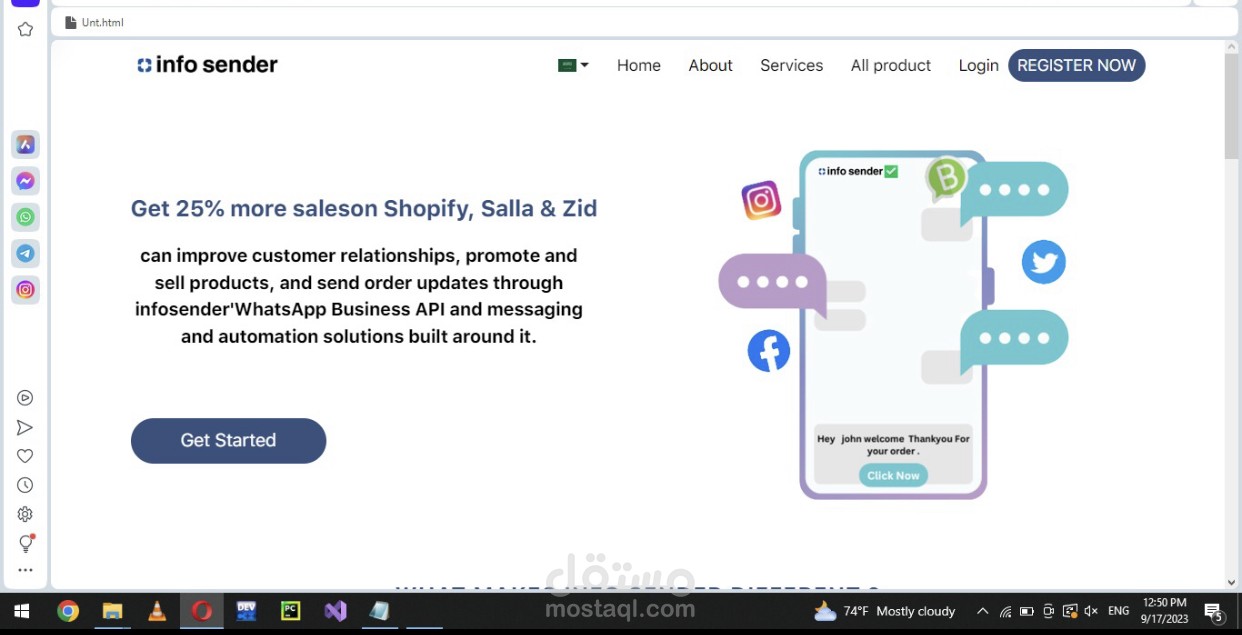Image resolution: width=1242 pixels, height=635 pixels.
Task: Click the REGISTER NOW button
Action: point(1077,65)
